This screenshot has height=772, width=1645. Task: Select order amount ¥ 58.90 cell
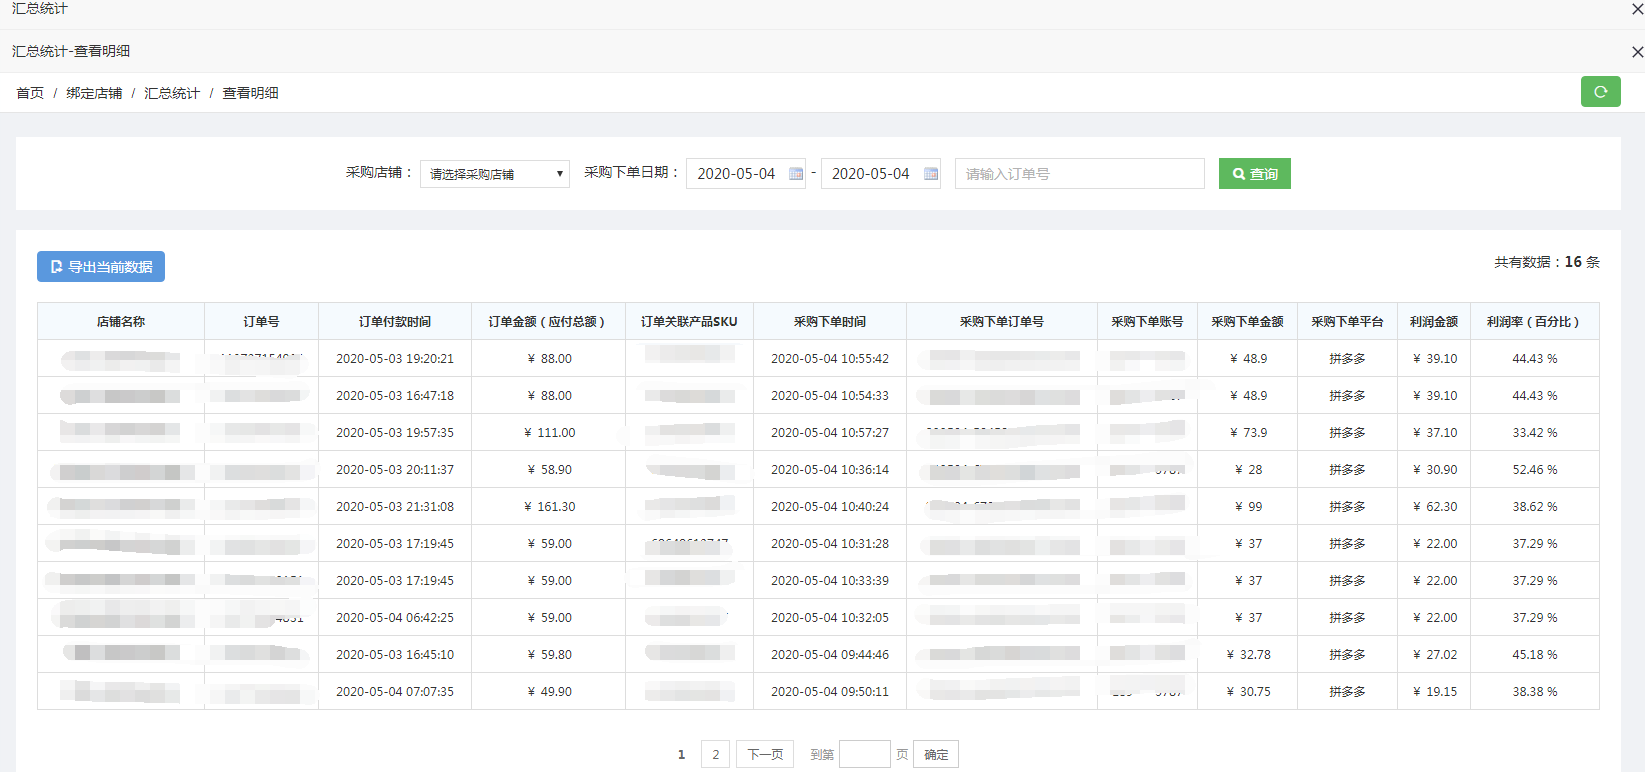click(549, 470)
